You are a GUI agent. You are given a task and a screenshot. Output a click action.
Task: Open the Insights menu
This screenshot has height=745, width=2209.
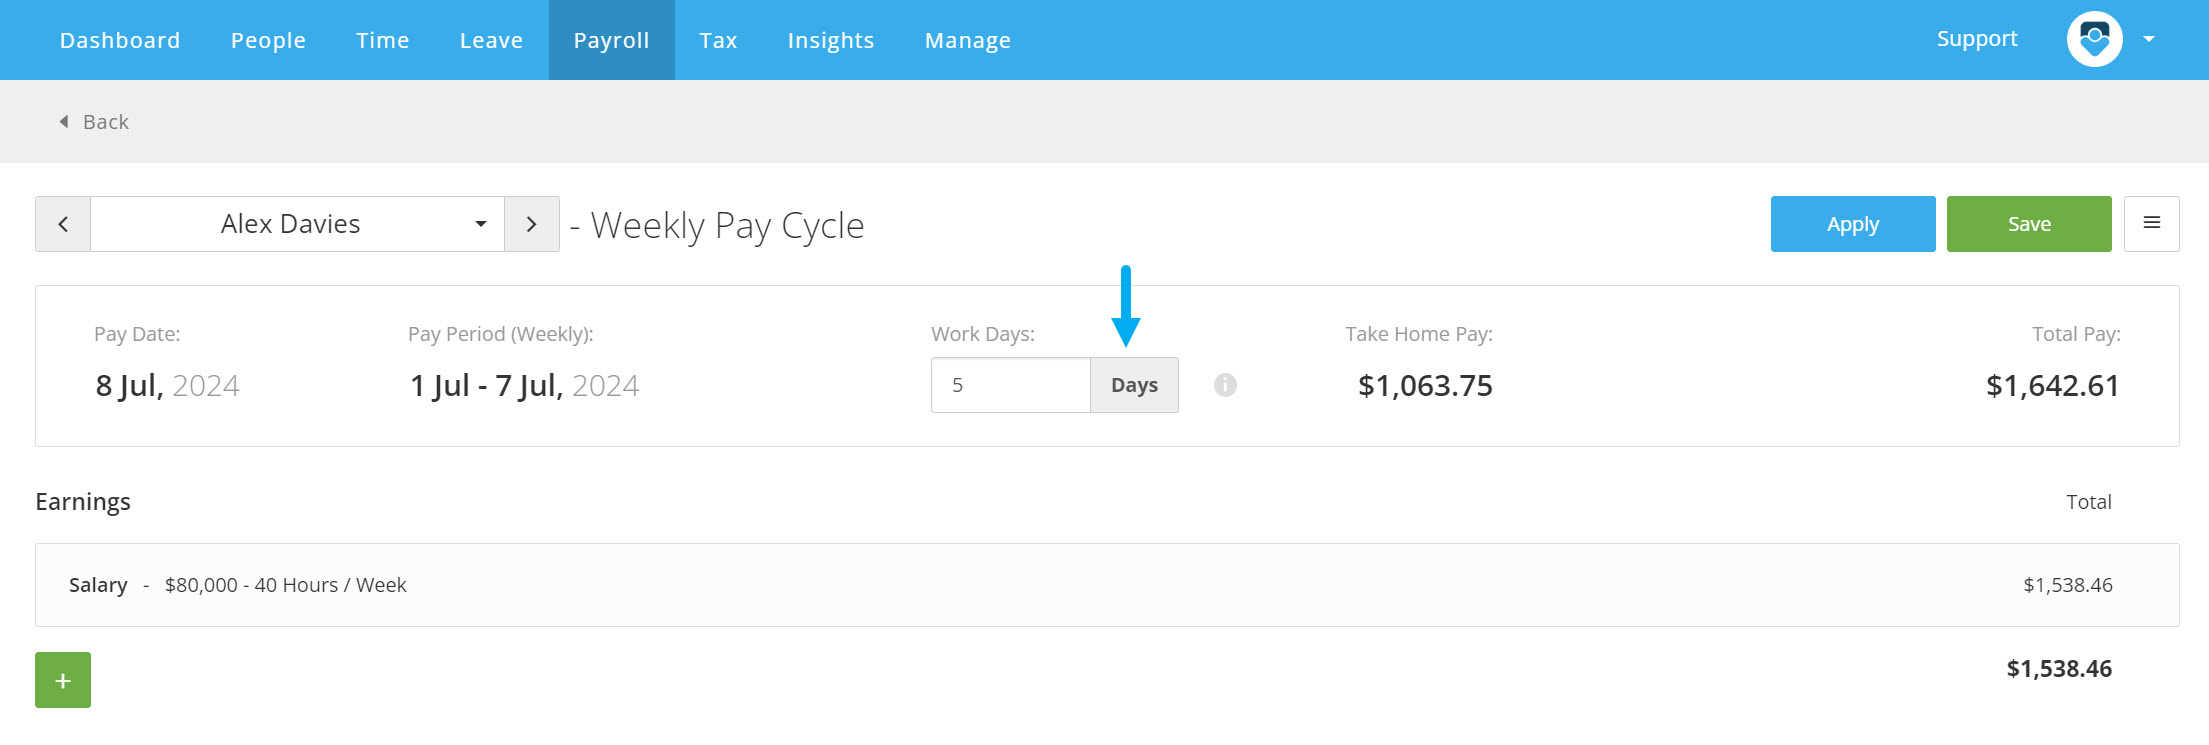830,40
